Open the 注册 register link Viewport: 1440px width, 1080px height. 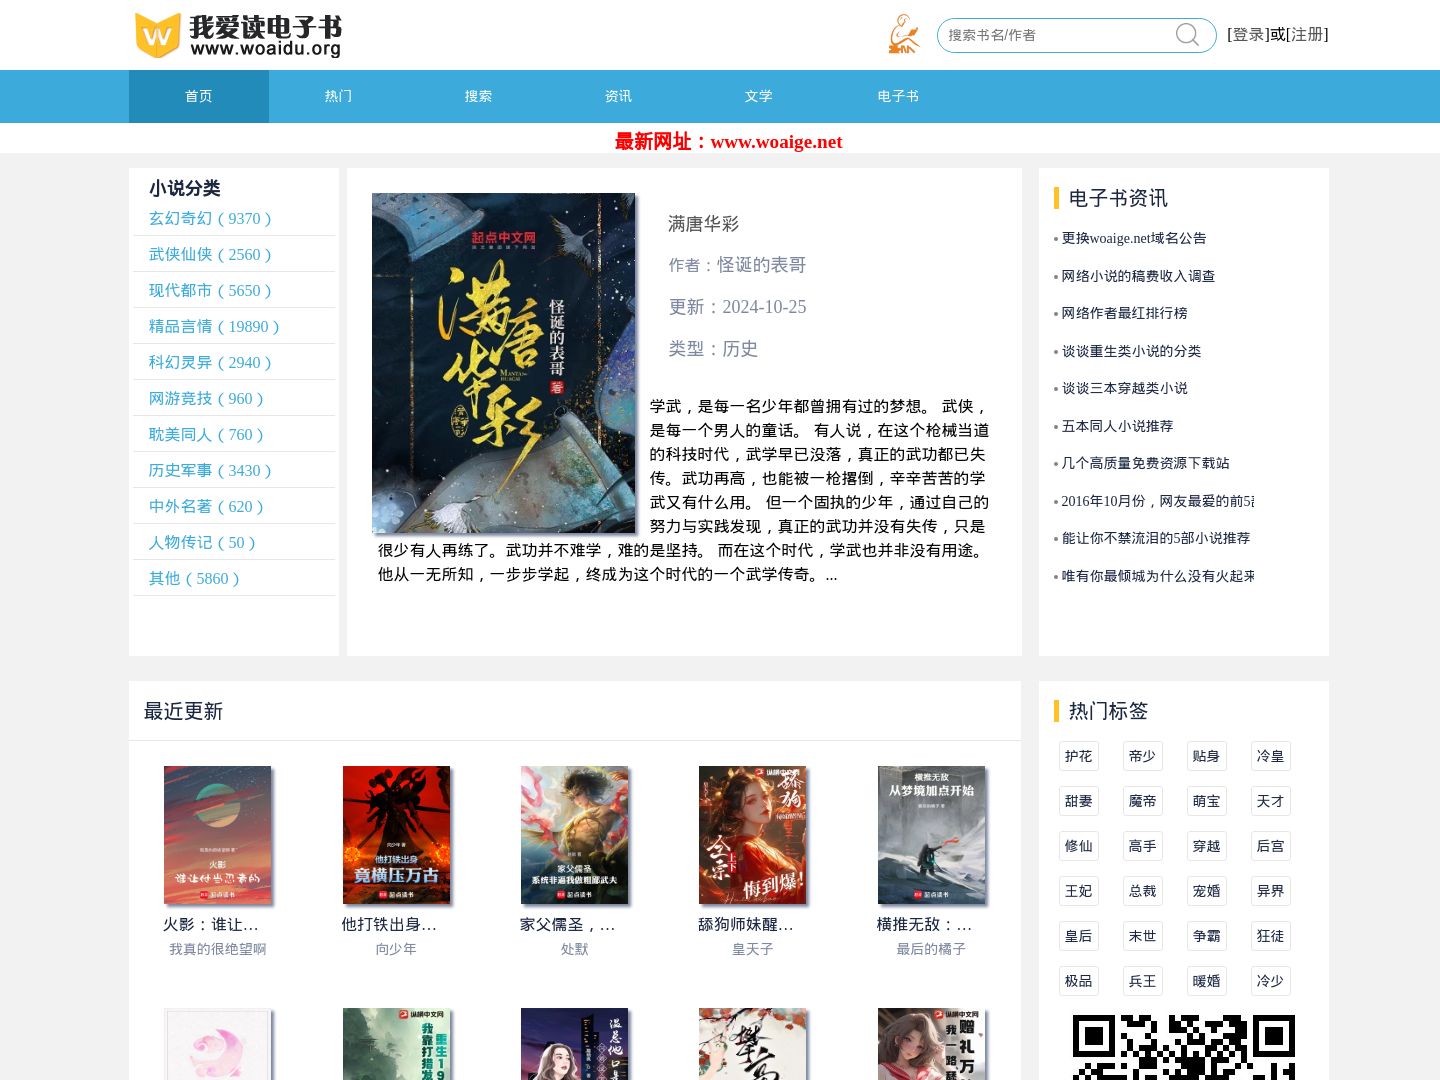click(x=1307, y=34)
